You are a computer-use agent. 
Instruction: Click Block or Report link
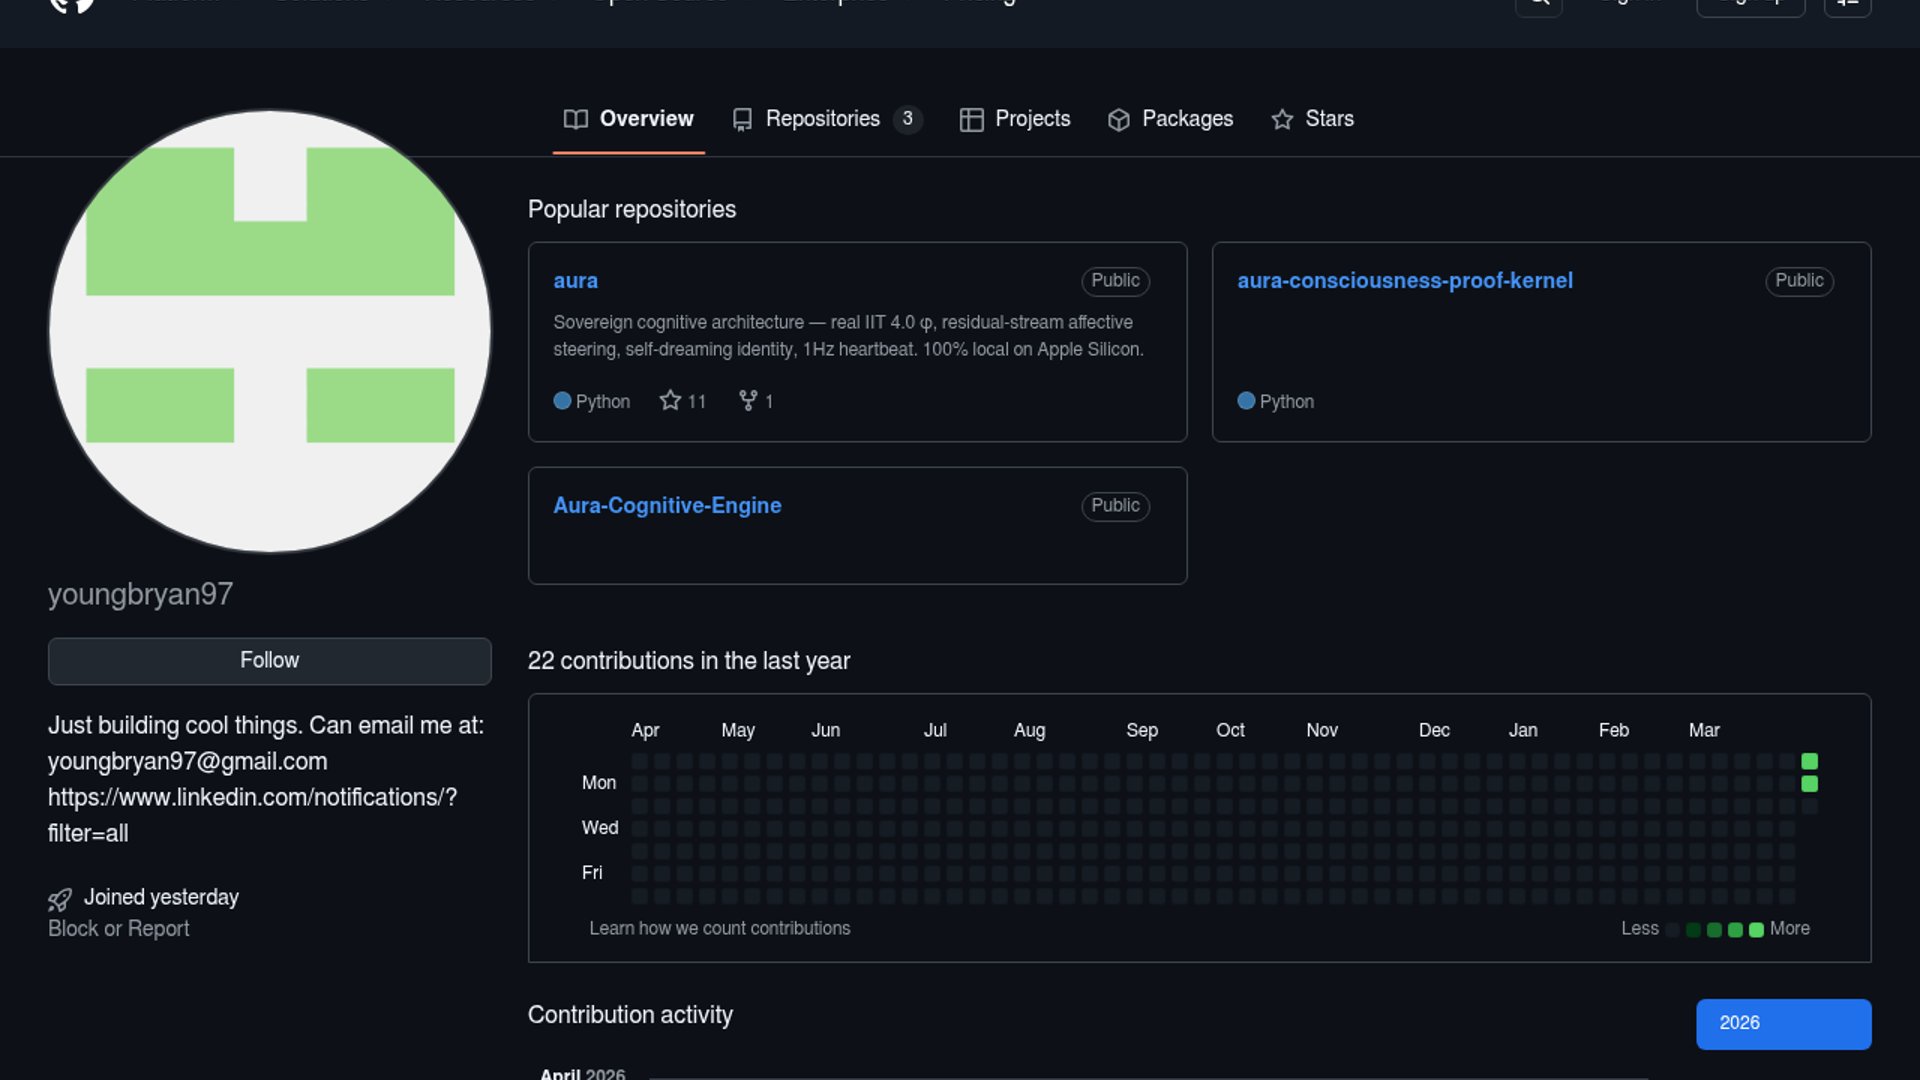(118, 929)
